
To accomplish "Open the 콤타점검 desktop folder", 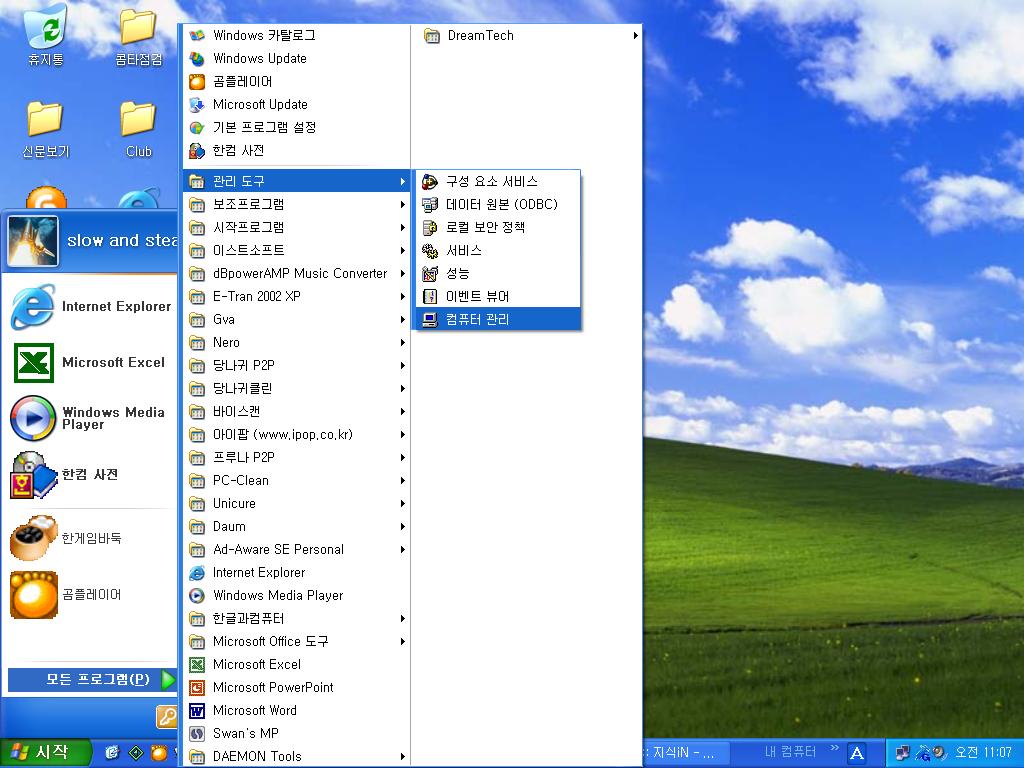I will tap(138, 36).
